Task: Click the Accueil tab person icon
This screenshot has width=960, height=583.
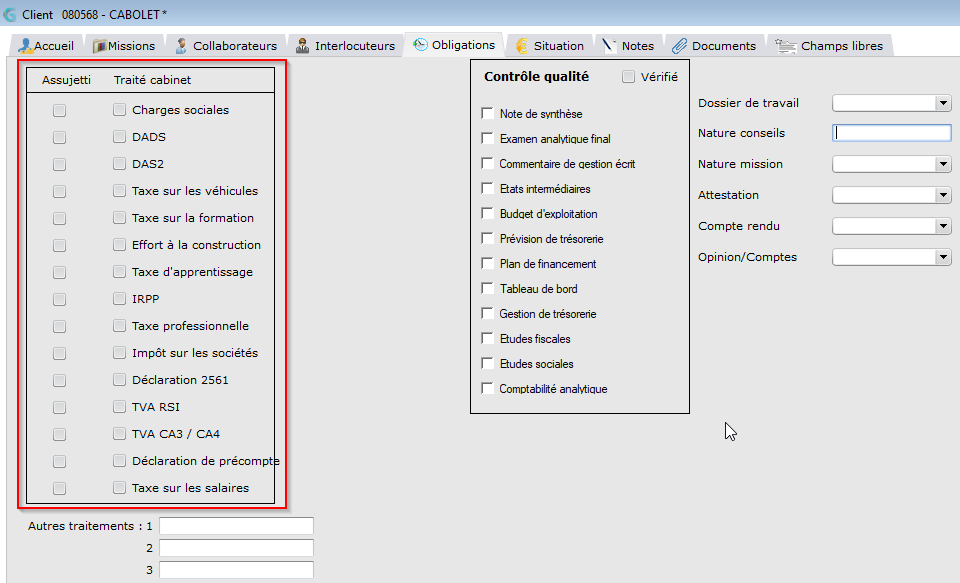Action: [26, 46]
